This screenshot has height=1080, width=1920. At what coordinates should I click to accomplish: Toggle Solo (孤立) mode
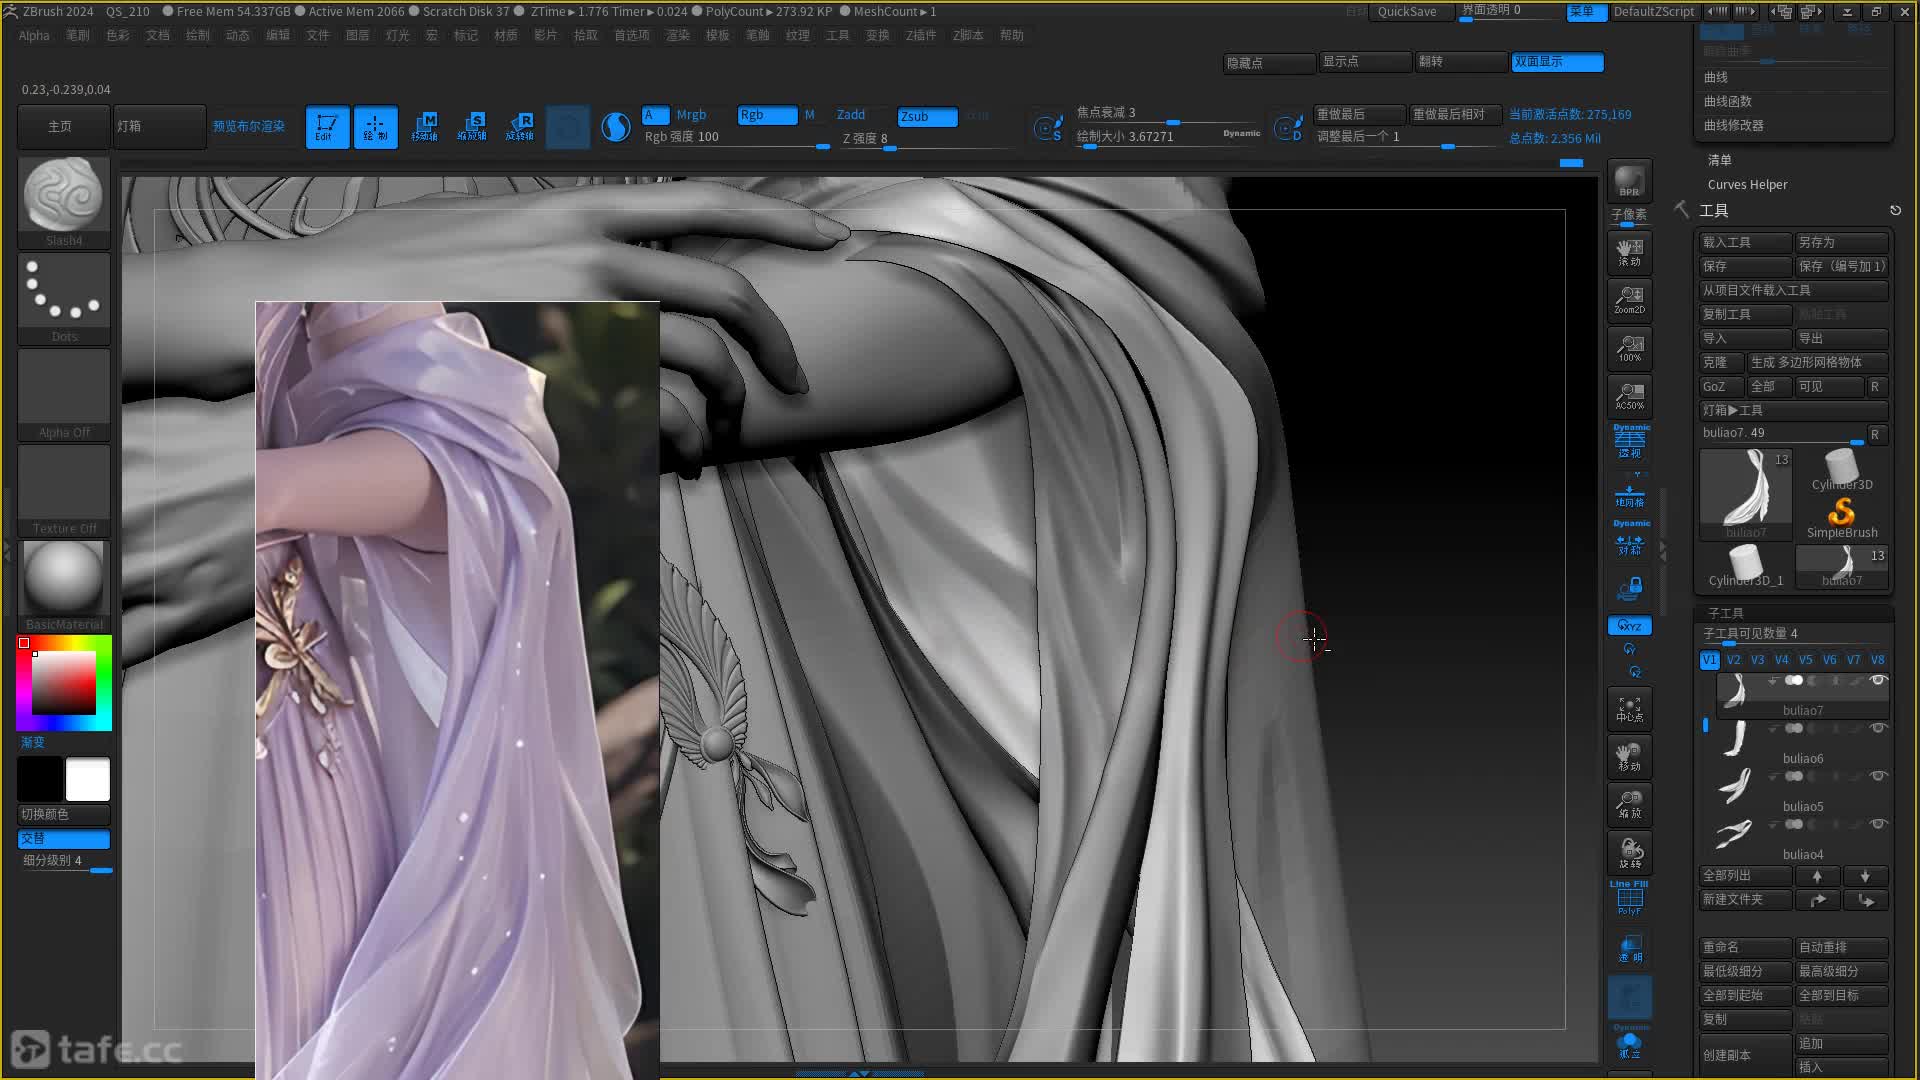[x=1630, y=1044]
